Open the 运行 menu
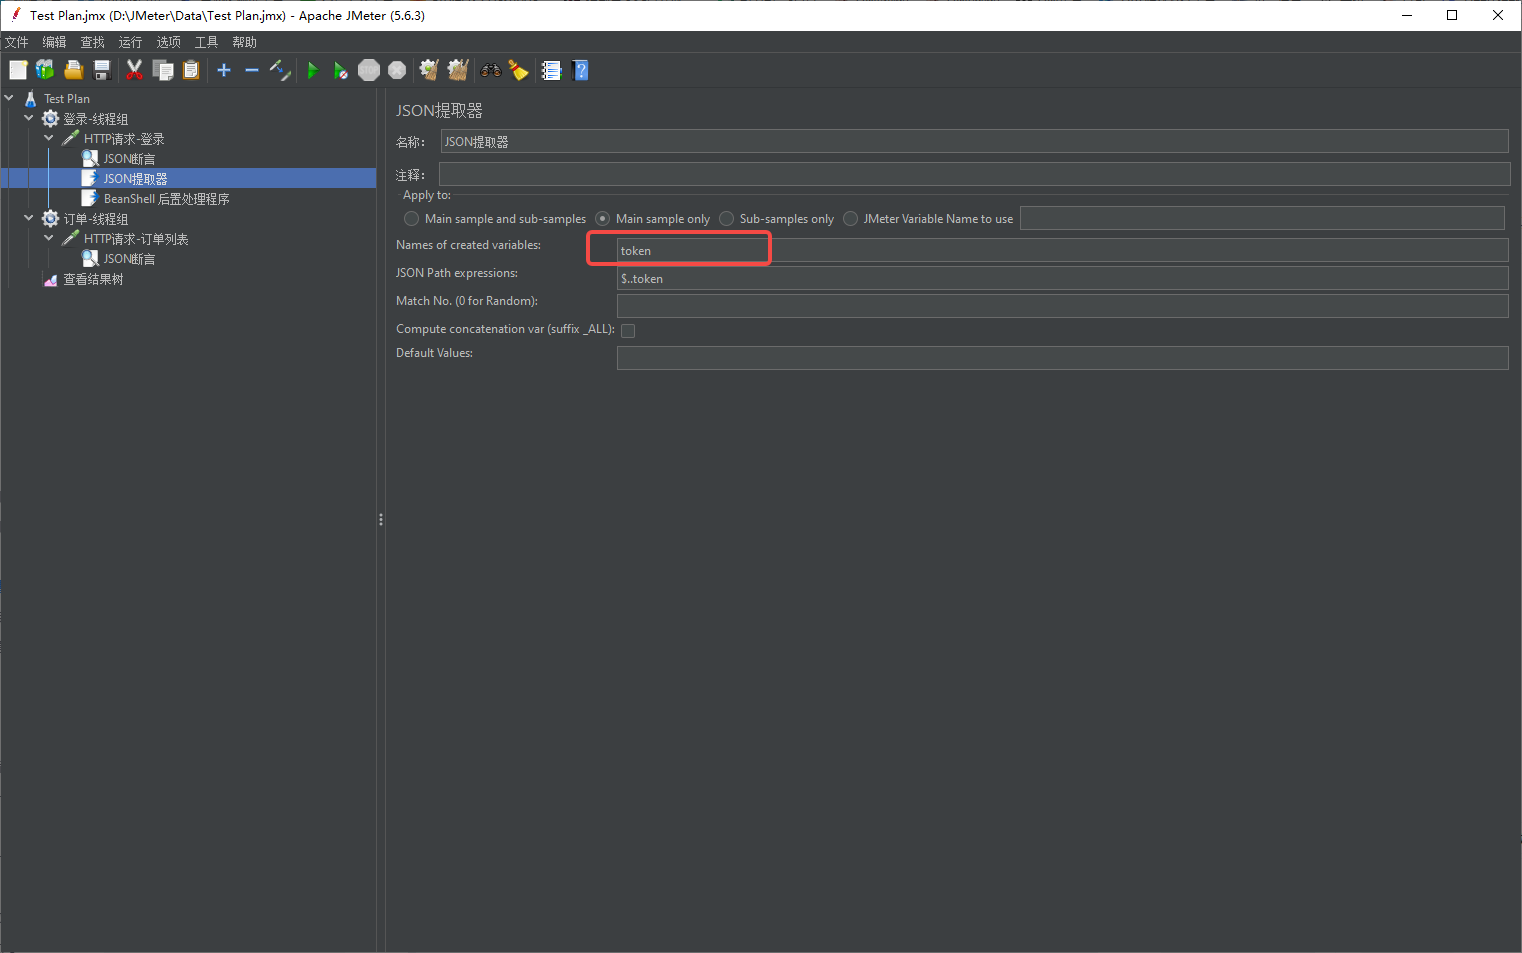This screenshot has height=953, width=1522. pos(130,42)
